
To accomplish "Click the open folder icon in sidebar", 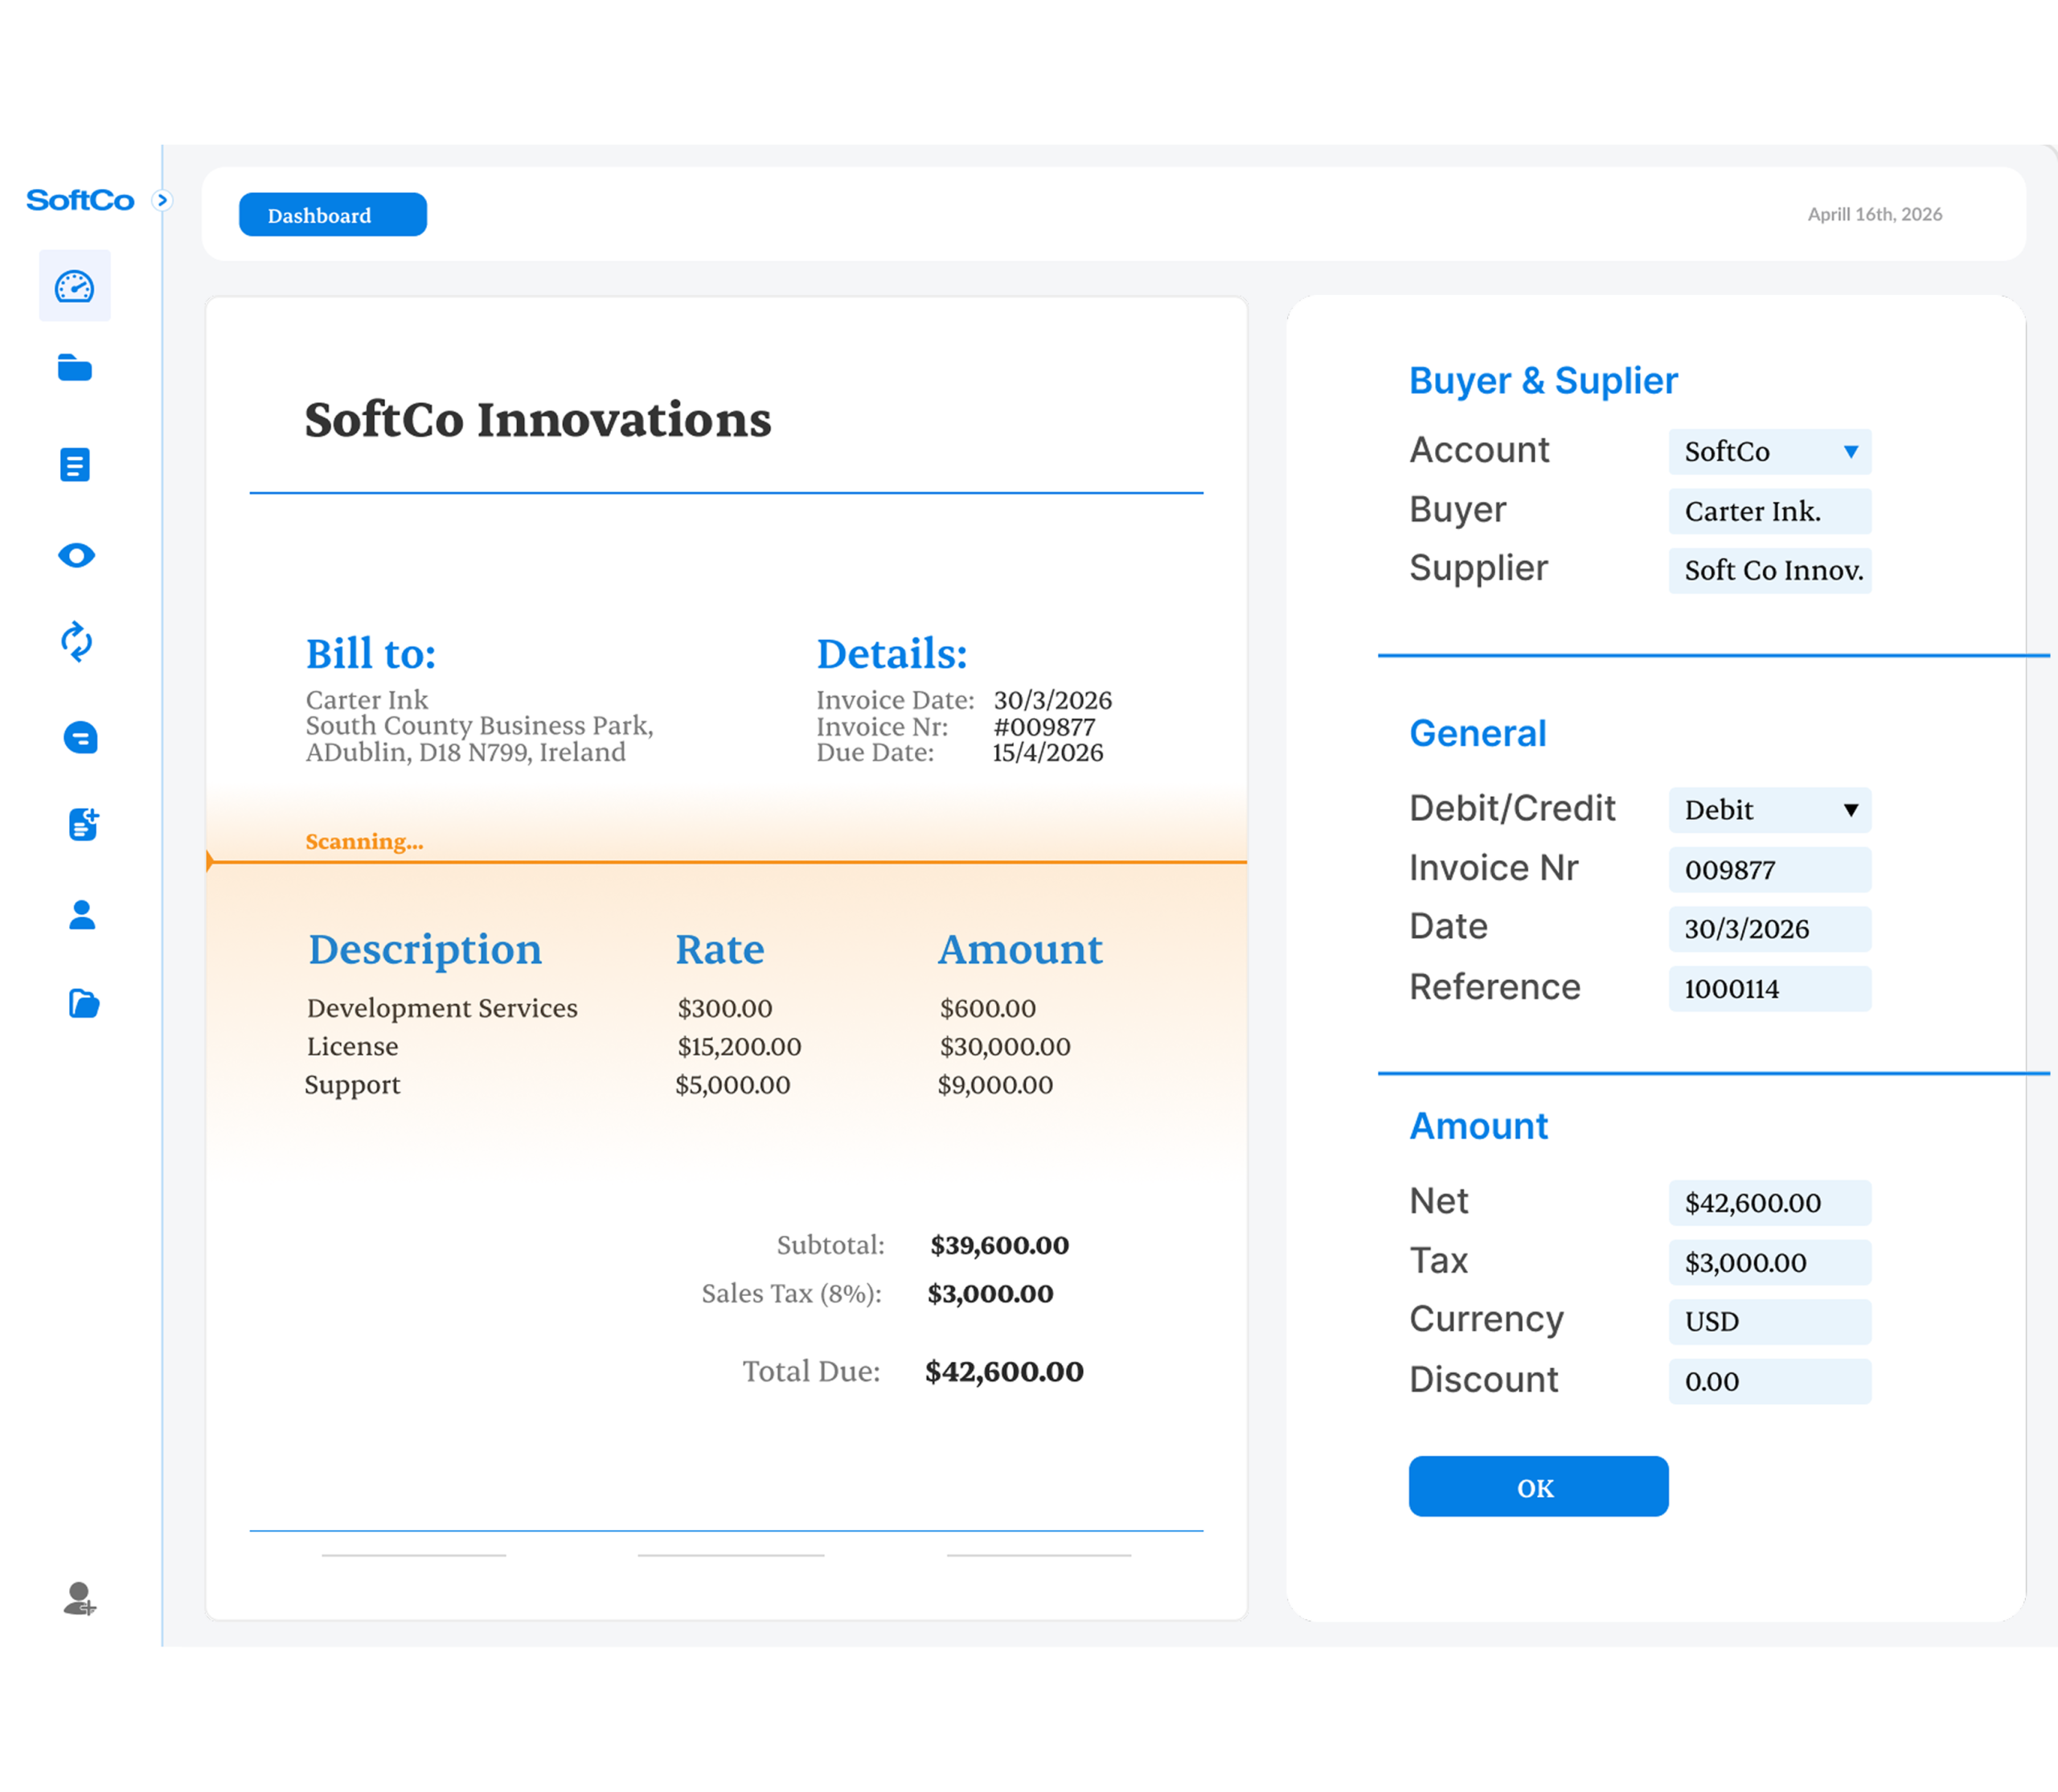I will [x=83, y=1003].
